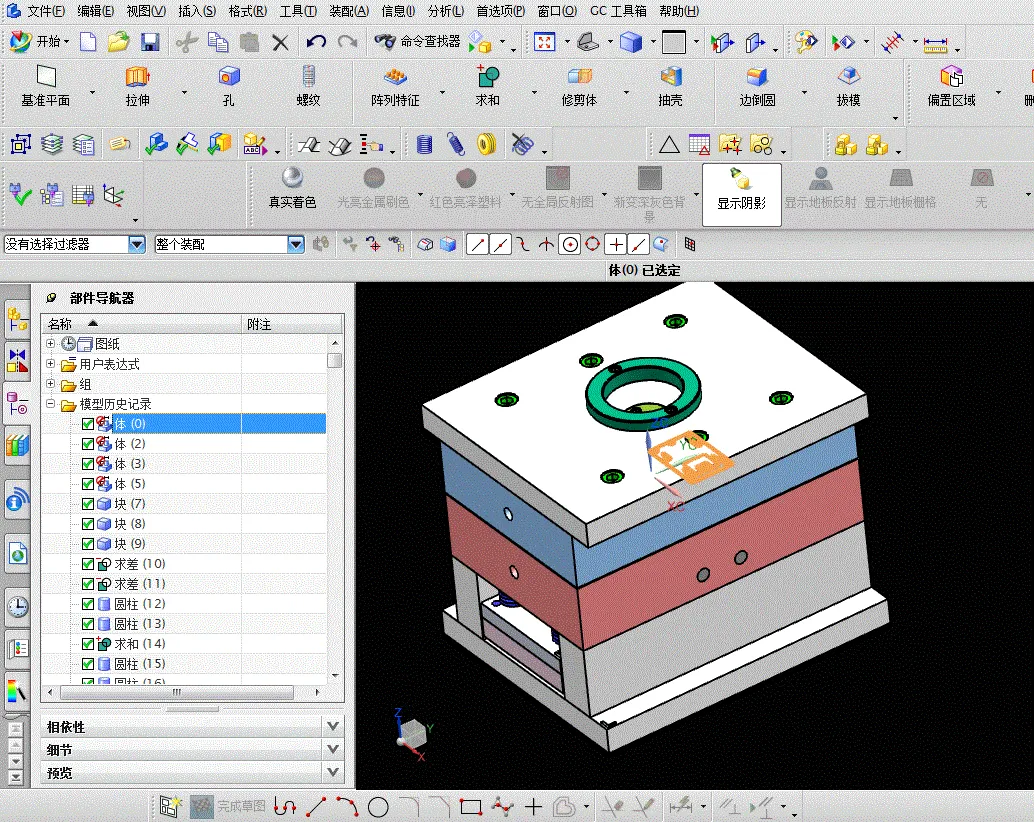Toggle Show Shadows (显示阴影) button
The height and width of the screenshot is (822, 1034).
(742, 194)
